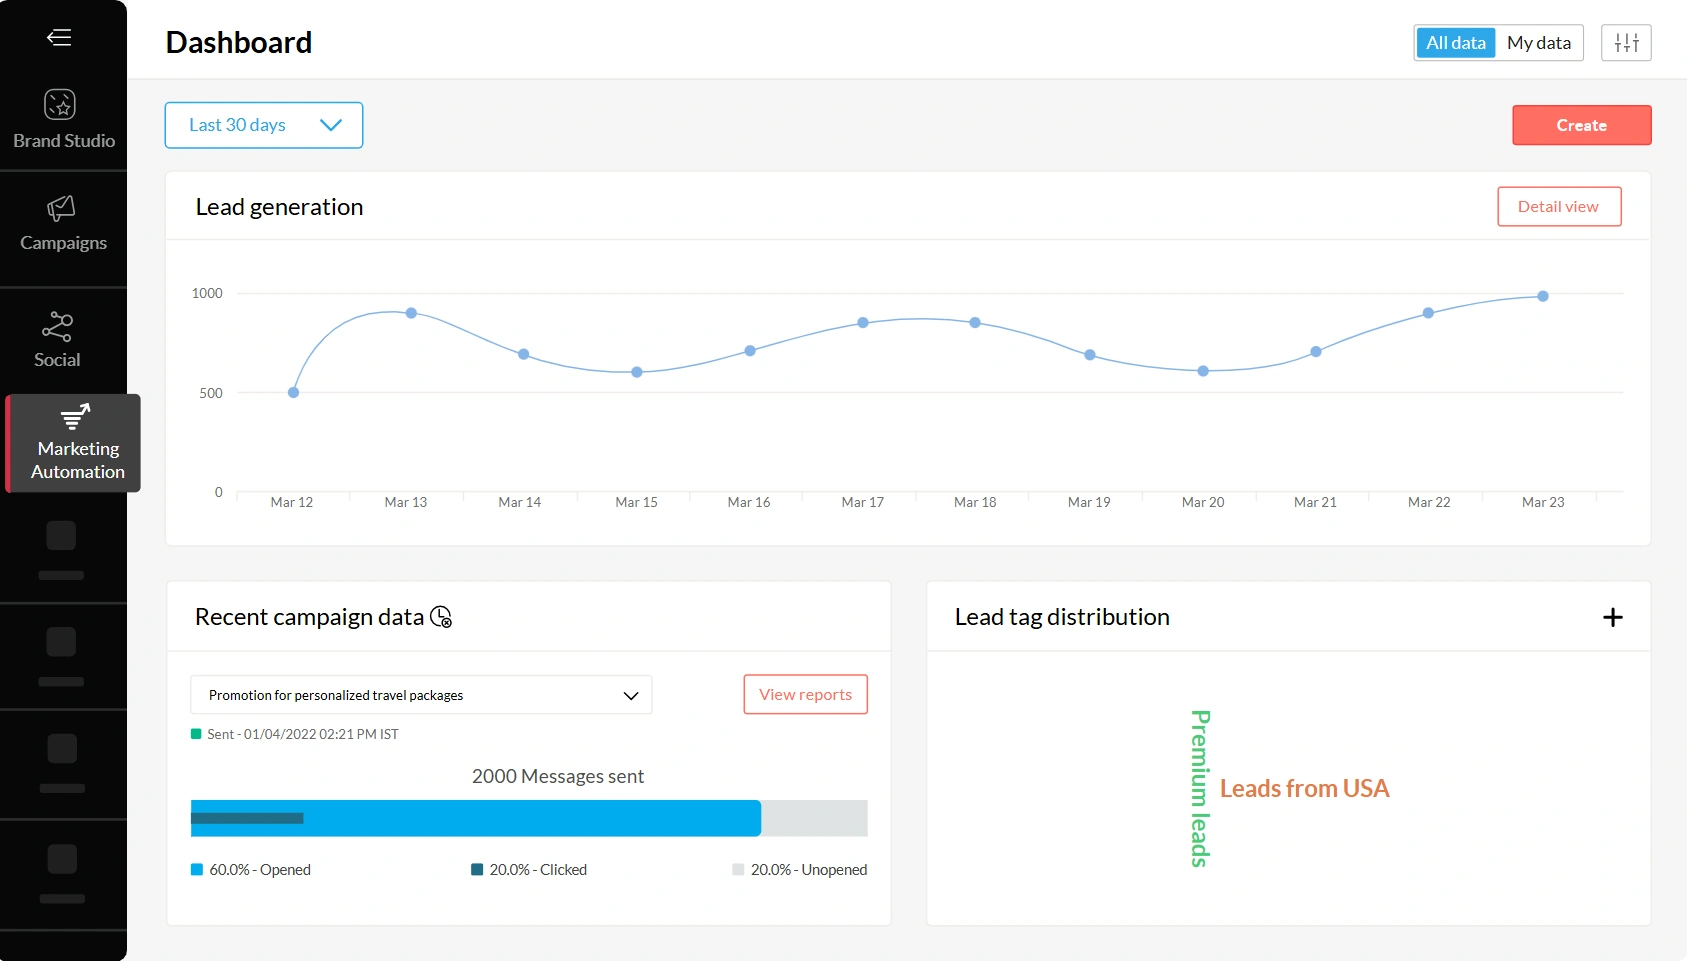
Task: Click the dark Clicked segment of progress bar
Action: point(247,818)
